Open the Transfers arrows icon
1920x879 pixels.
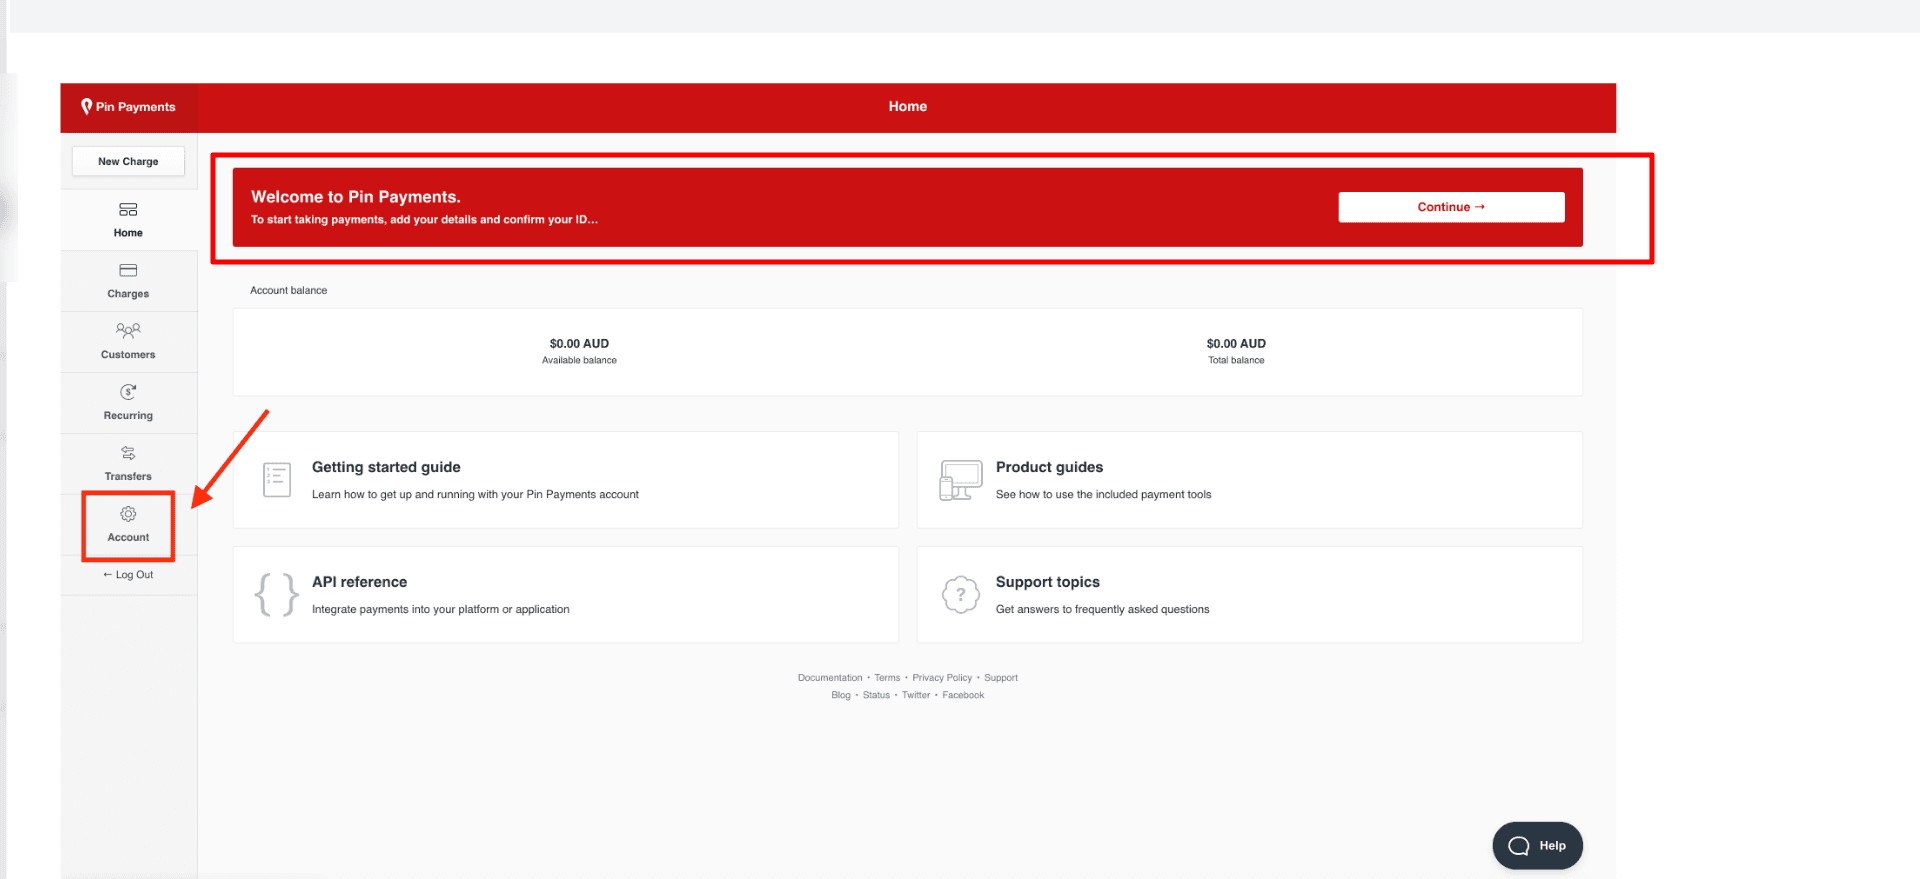click(x=128, y=453)
